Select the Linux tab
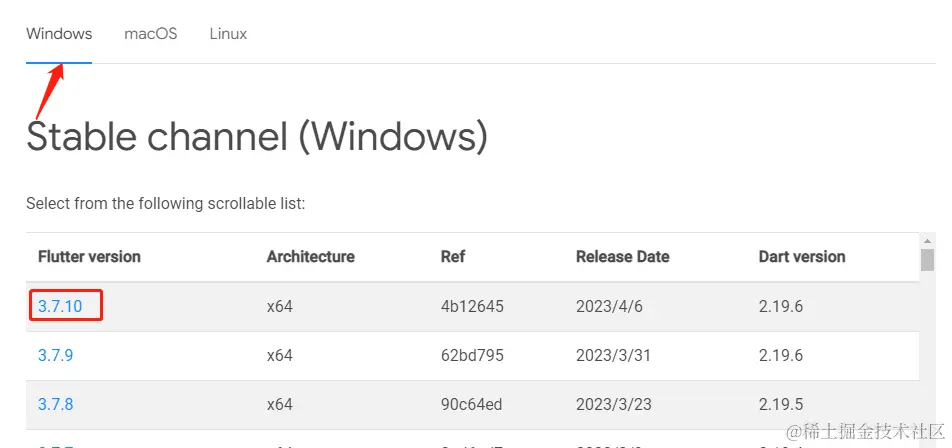The height and width of the screenshot is (448, 952). [228, 34]
